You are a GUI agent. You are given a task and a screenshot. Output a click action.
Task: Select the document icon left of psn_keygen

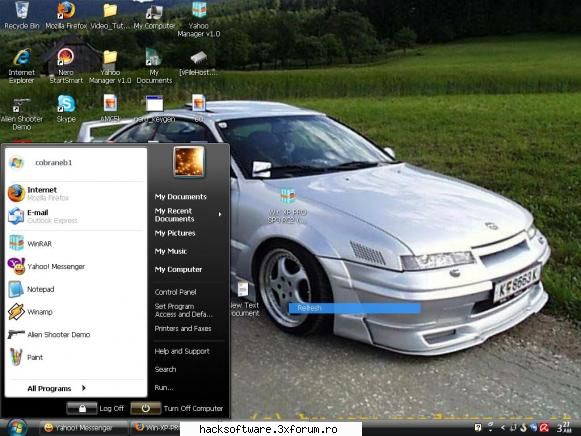click(110, 107)
